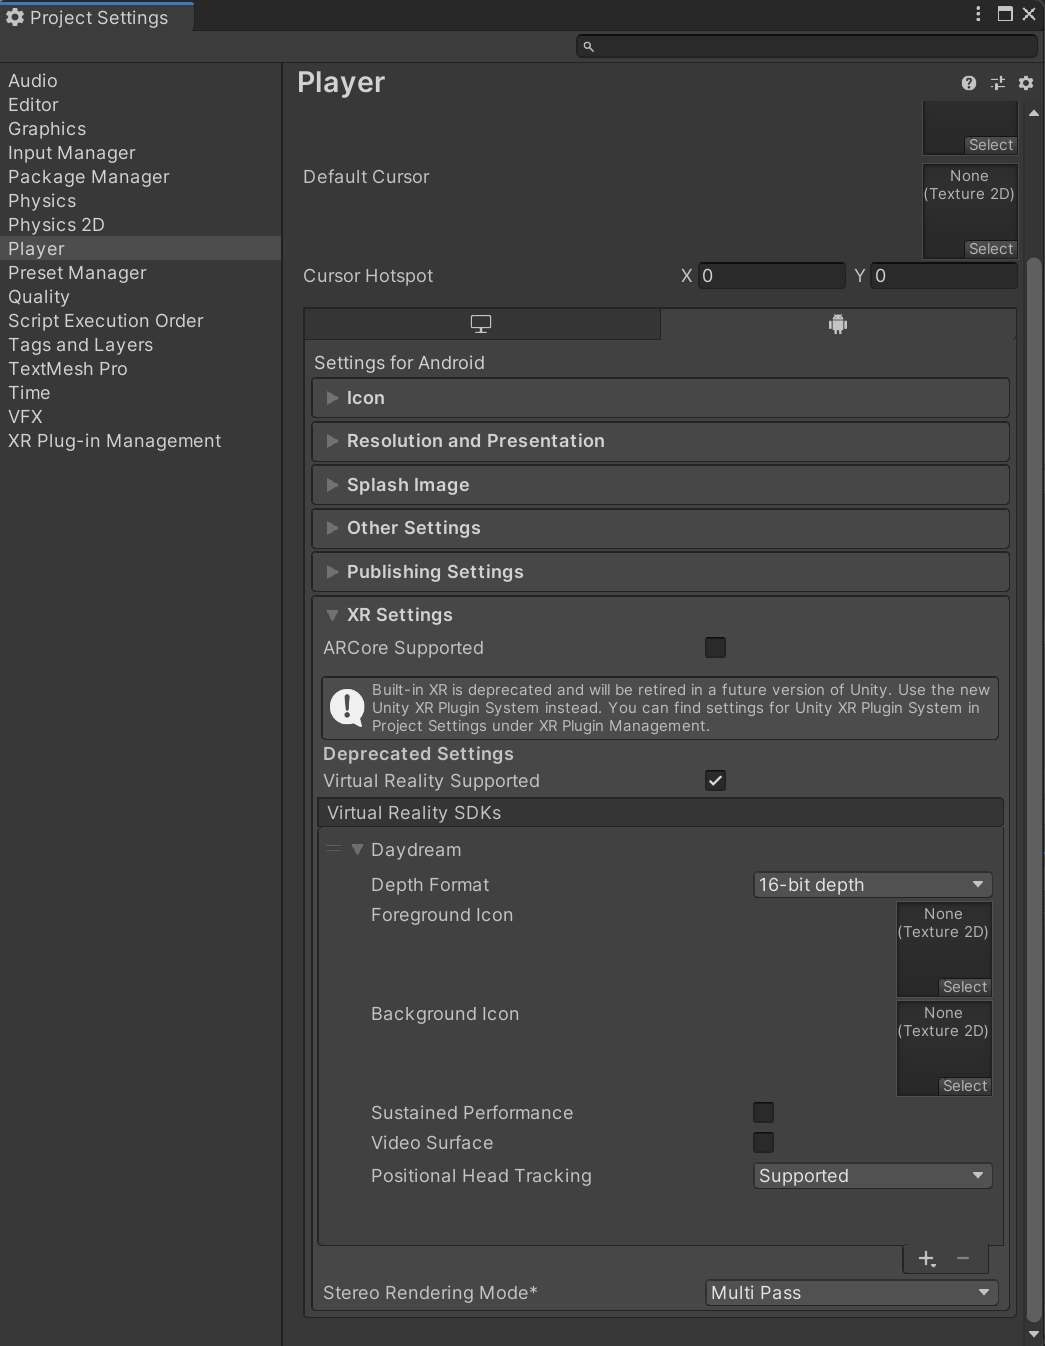
Task: Enable the ARCore Supported checkbox
Action: (x=715, y=648)
